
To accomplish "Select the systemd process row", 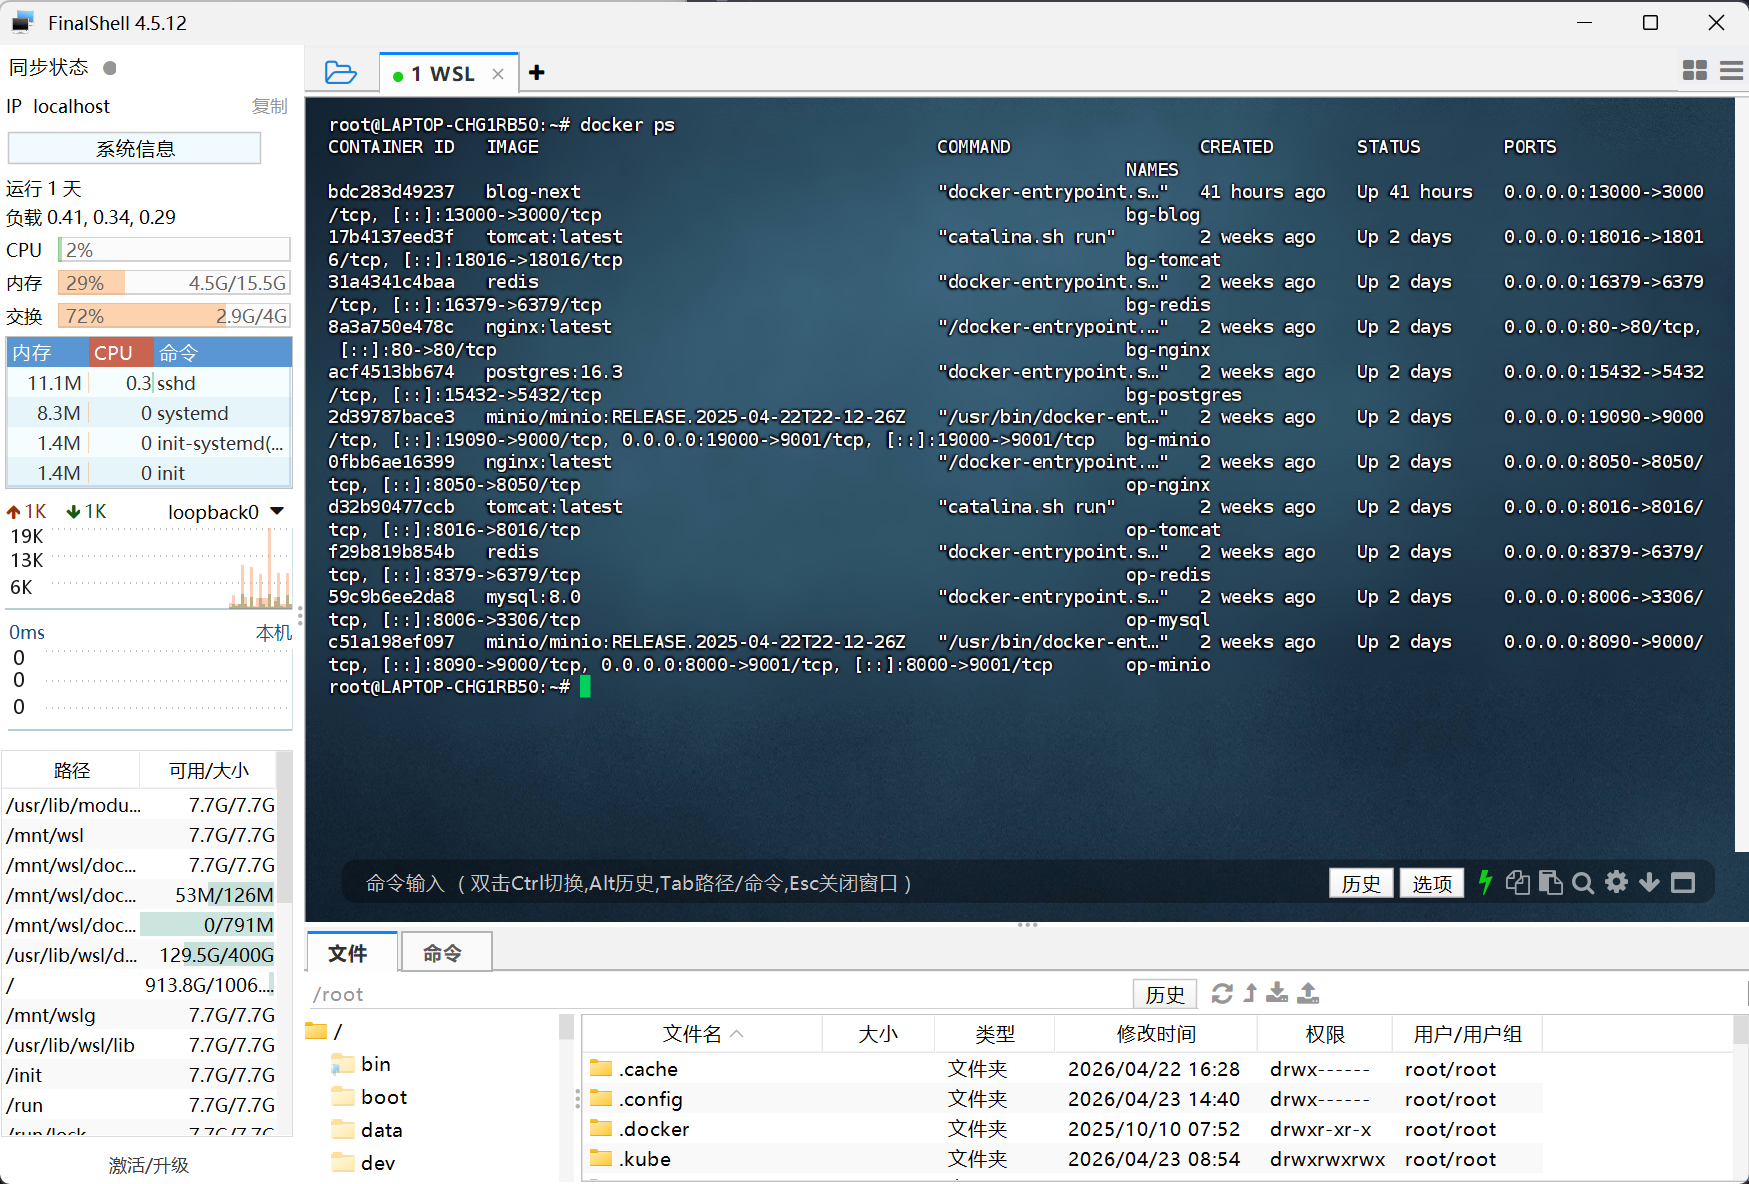I will point(149,413).
